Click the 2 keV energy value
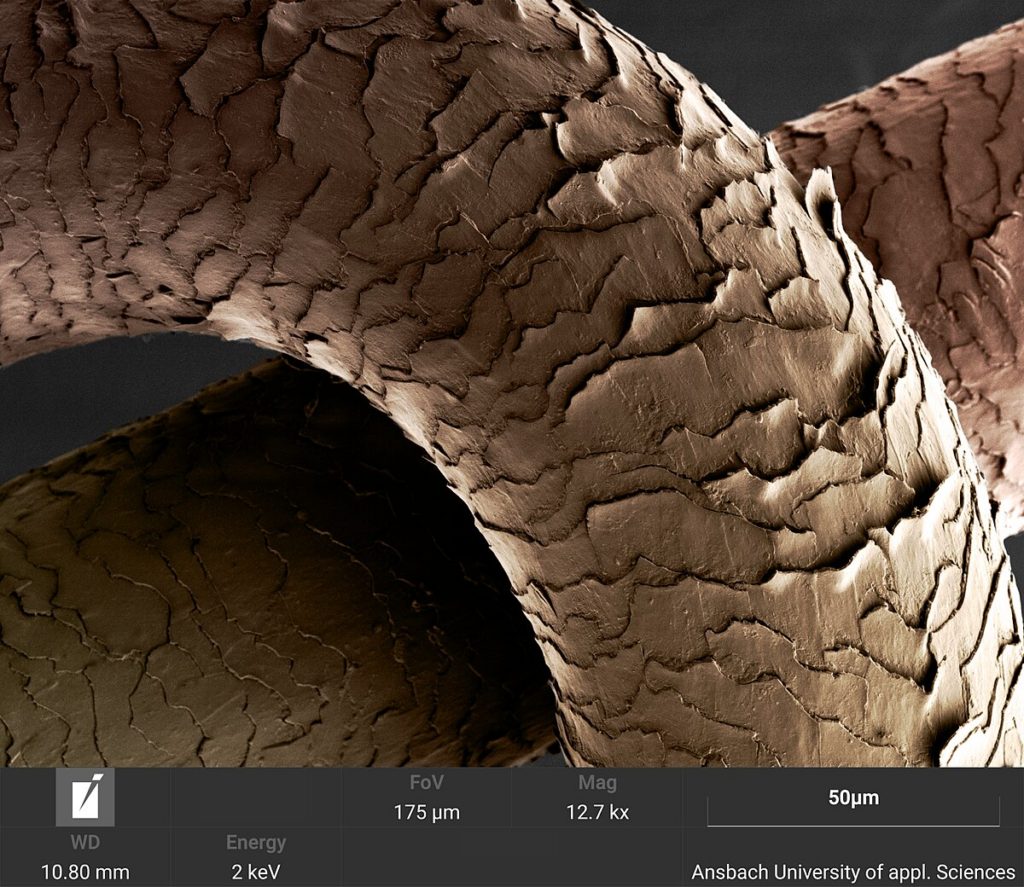 pyautogui.click(x=256, y=872)
